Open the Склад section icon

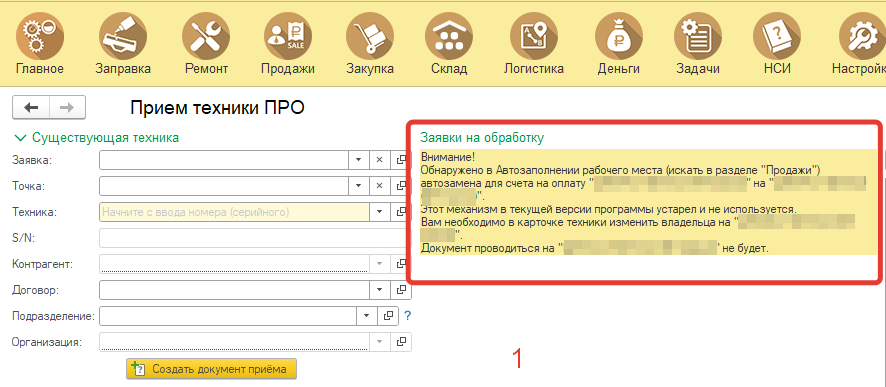449,36
